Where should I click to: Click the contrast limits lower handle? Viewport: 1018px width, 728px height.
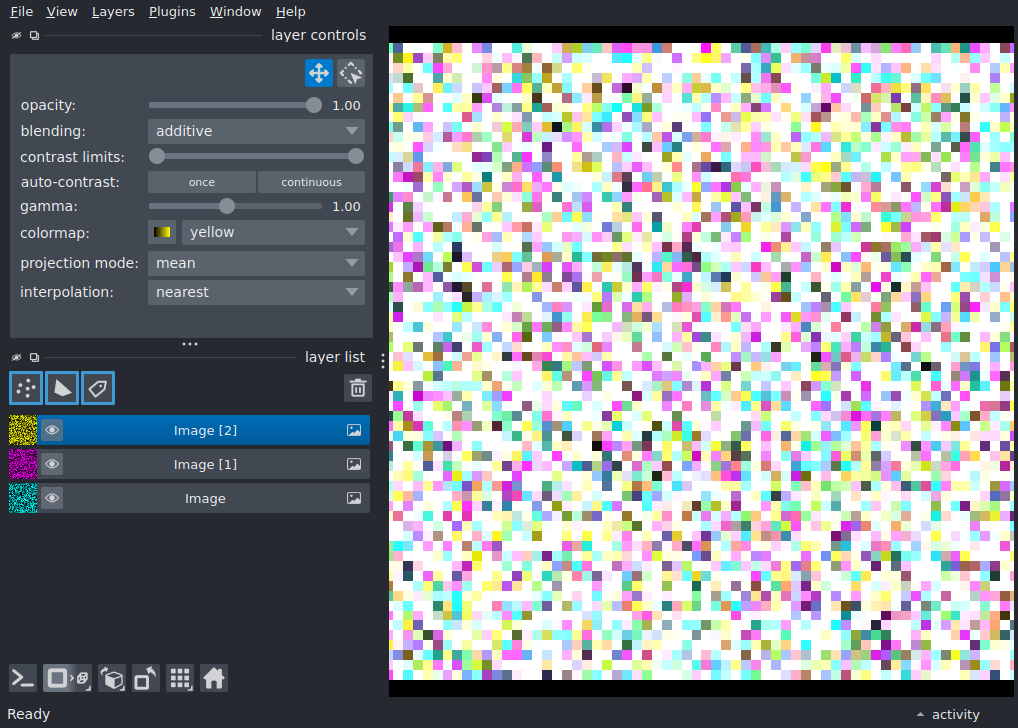156,156
